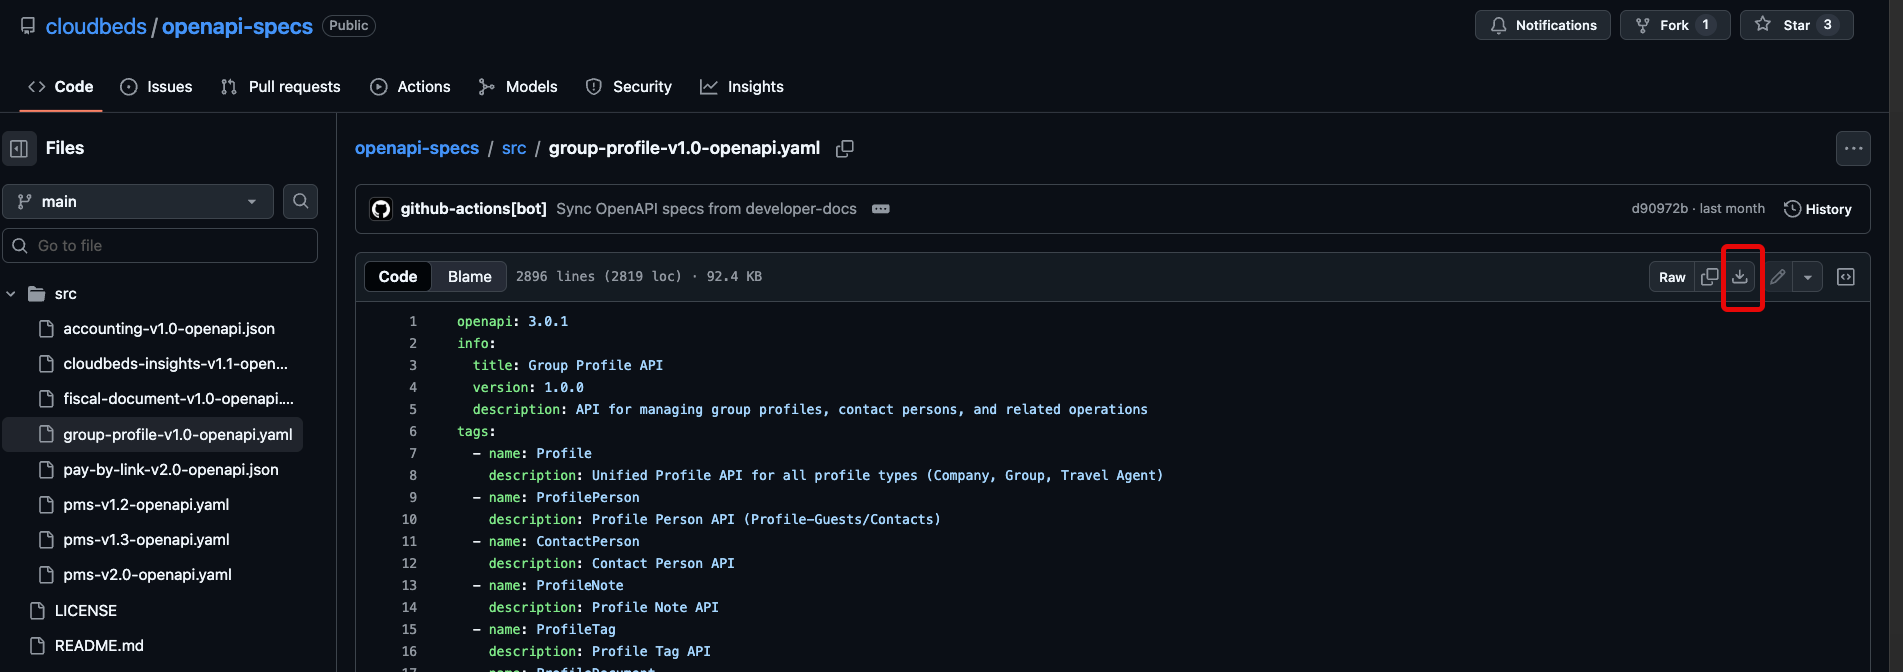Image resolution: width=1903 pixels, height=672 pixels.
Task: Open the cloudbeds organization link
Action: 96,26
